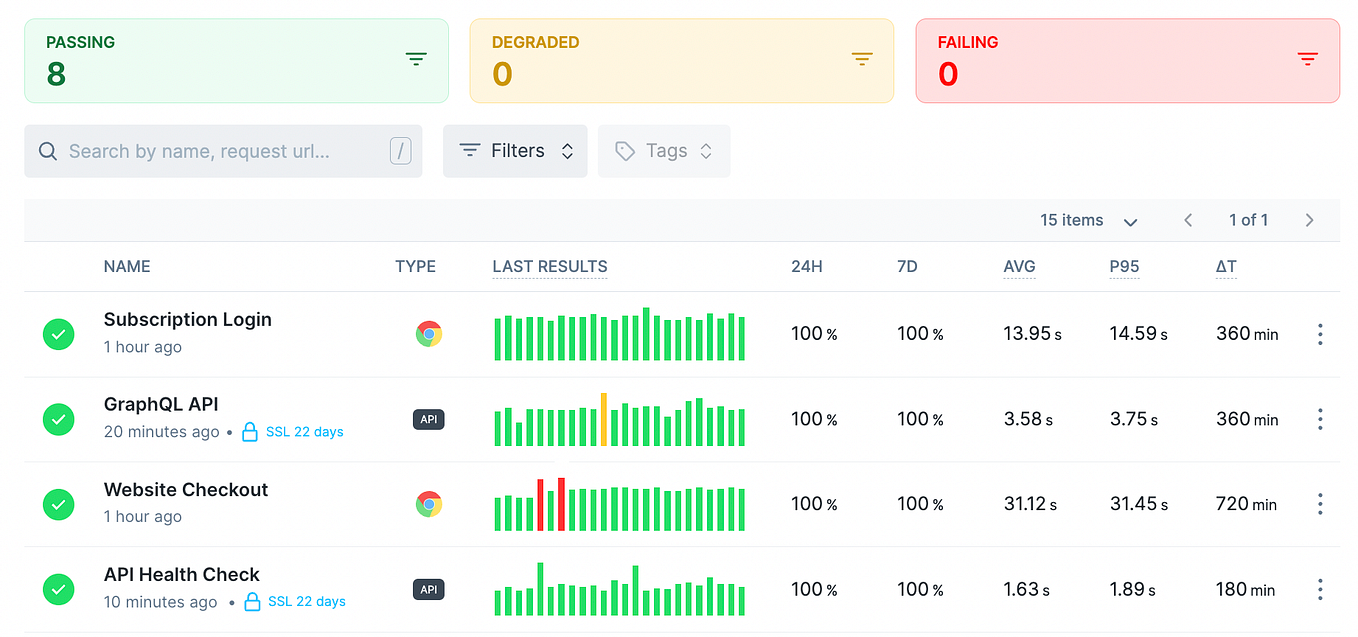Click the API Health Check SSL lock icon
This screenshot has width=1358, height=637.
pos(252,602)
